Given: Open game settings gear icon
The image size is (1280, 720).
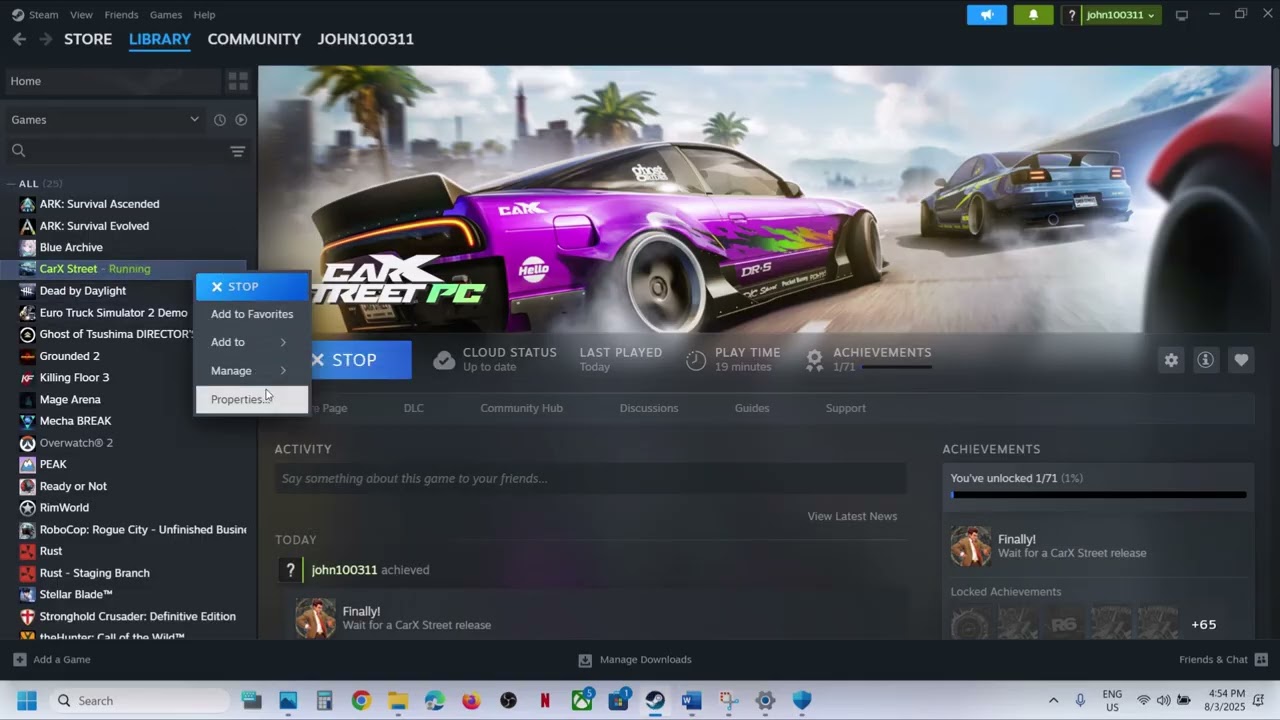Looking at the screenshot, I should click(1171, 360).
